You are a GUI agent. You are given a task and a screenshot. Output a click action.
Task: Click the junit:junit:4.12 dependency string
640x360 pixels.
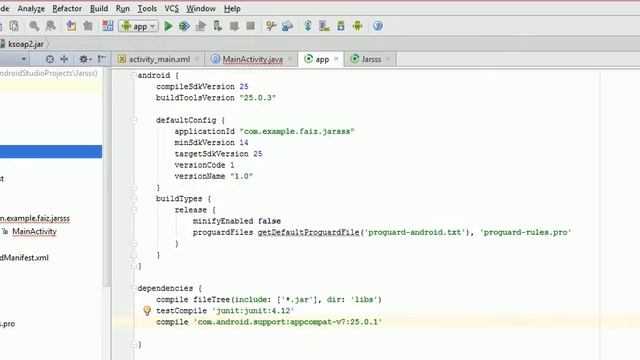click(253, 311)
